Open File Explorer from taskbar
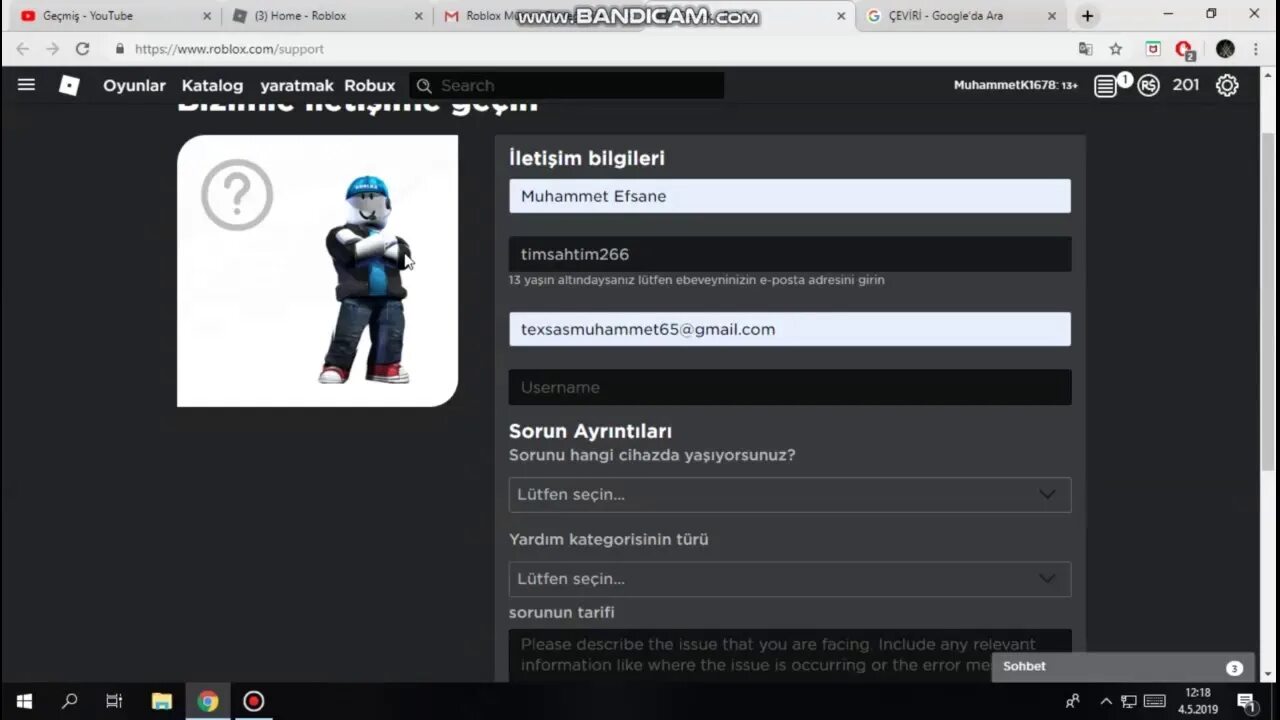The width and height of the screenshot is (1280, 720). pos(162,701)
